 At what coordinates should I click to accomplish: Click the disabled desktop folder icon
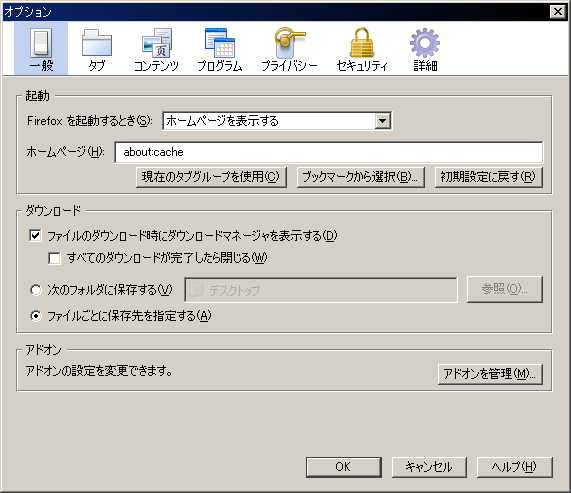pos(196,290)
